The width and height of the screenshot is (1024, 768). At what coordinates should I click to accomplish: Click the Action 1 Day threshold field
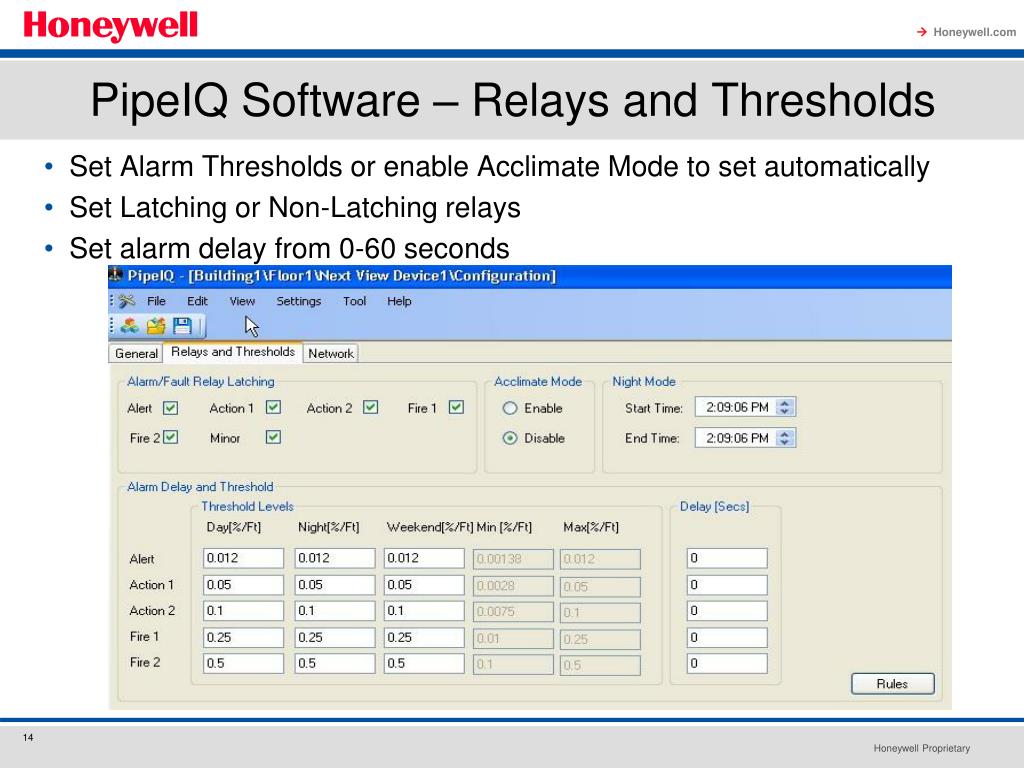[243, 584]
